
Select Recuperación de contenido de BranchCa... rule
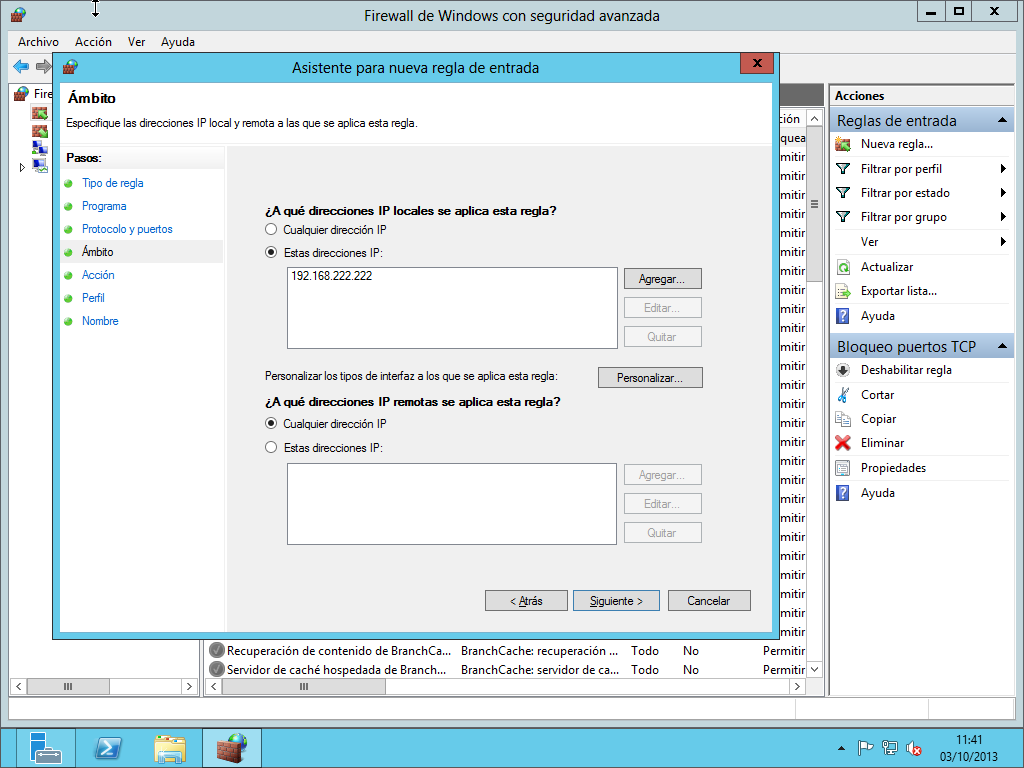(339, 650)
